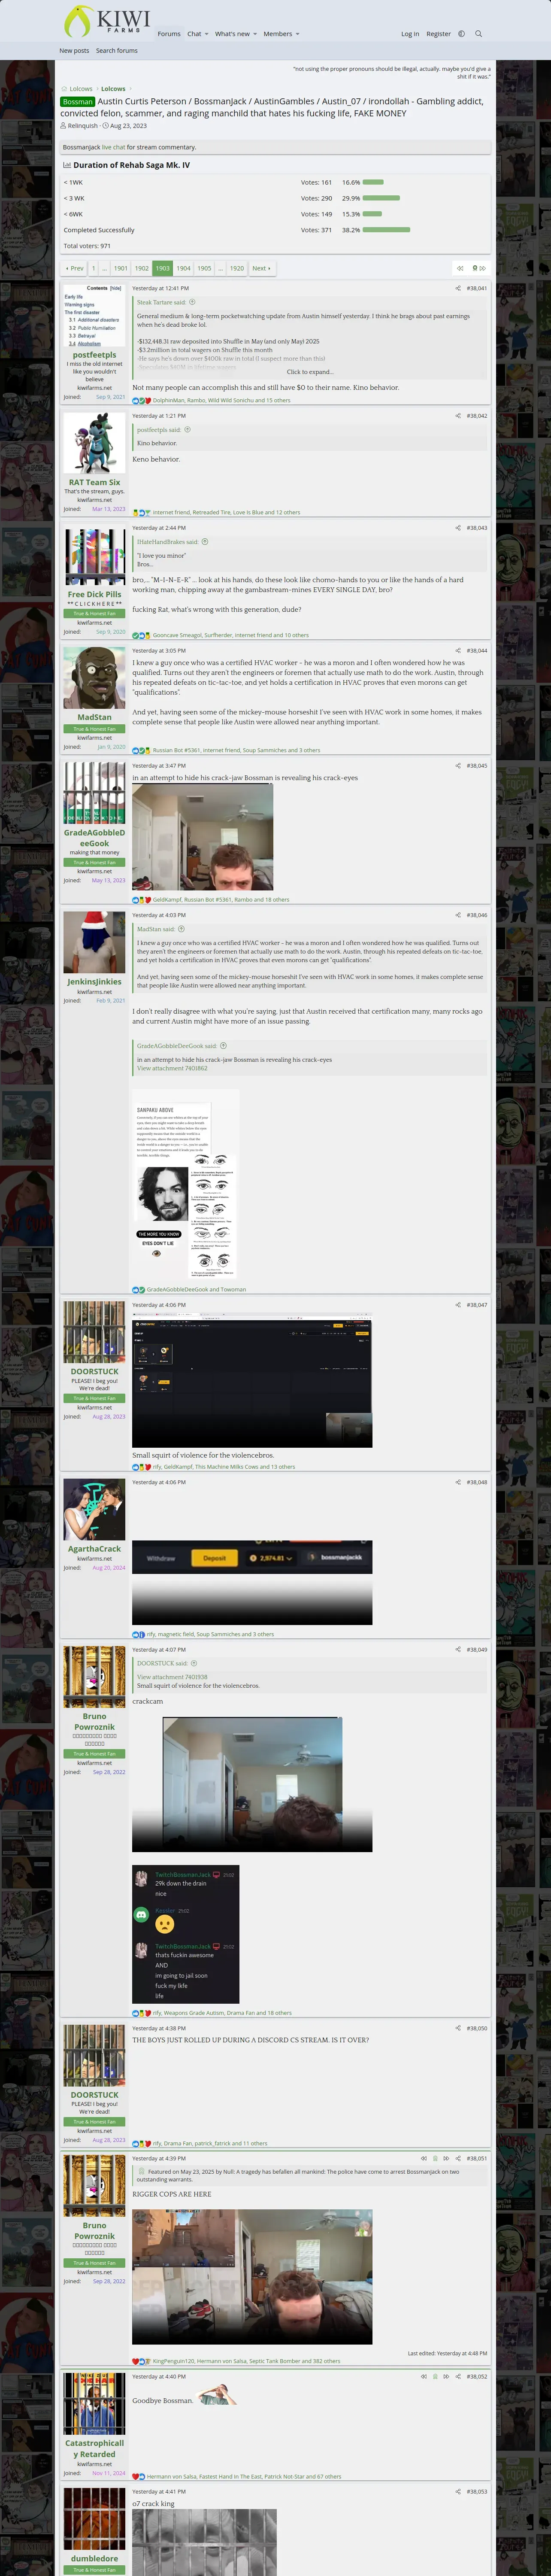Click the share icon on post #38,045
The image size is (551, 2576).
click(x=458, y=766)
